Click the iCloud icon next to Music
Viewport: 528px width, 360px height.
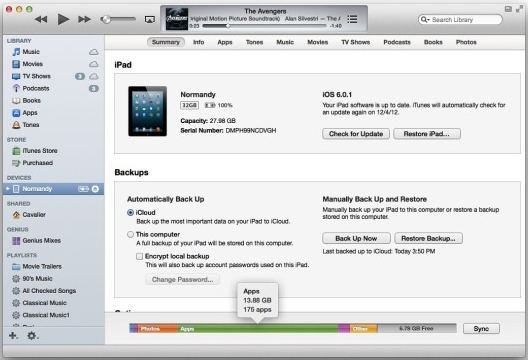coord(94,52)
